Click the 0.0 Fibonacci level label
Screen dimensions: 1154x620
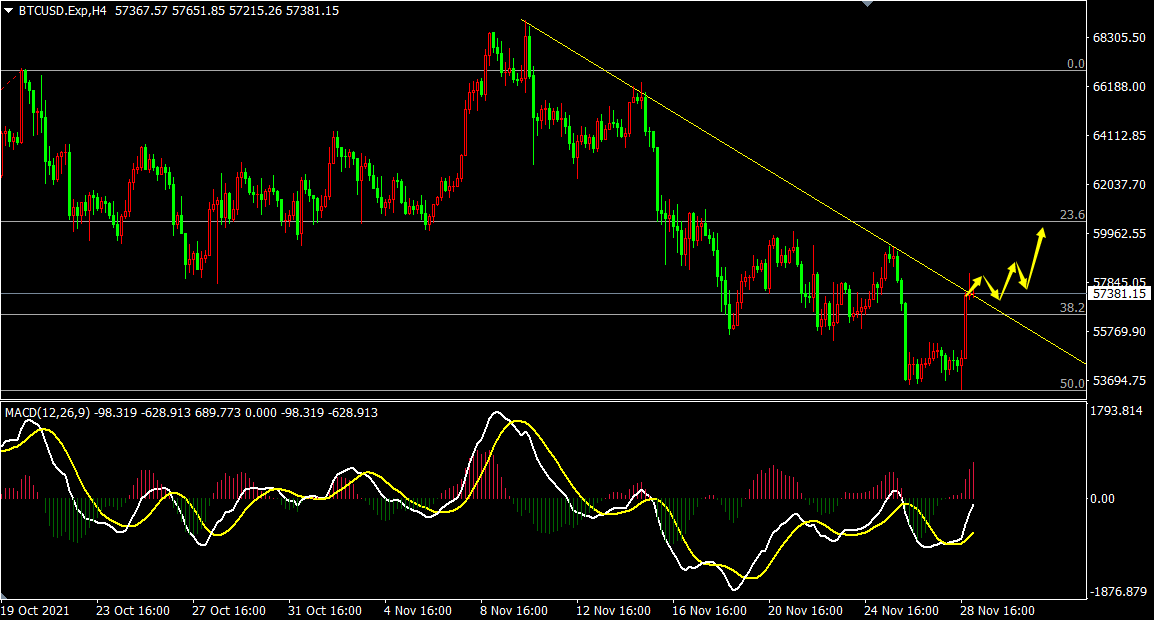(x=1074, y=64)
